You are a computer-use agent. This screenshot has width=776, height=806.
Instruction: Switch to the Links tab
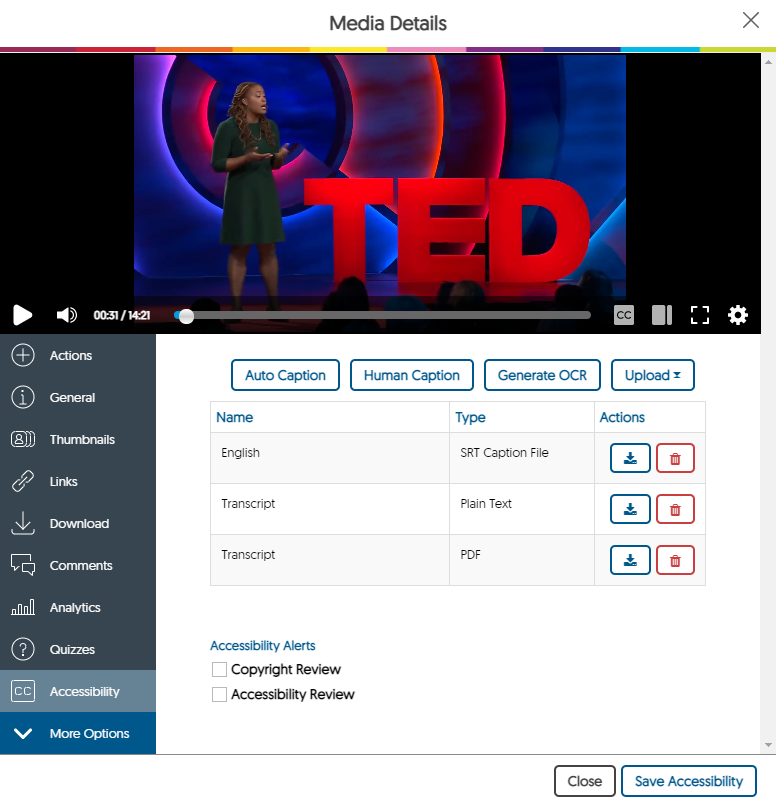coord(64,482)
